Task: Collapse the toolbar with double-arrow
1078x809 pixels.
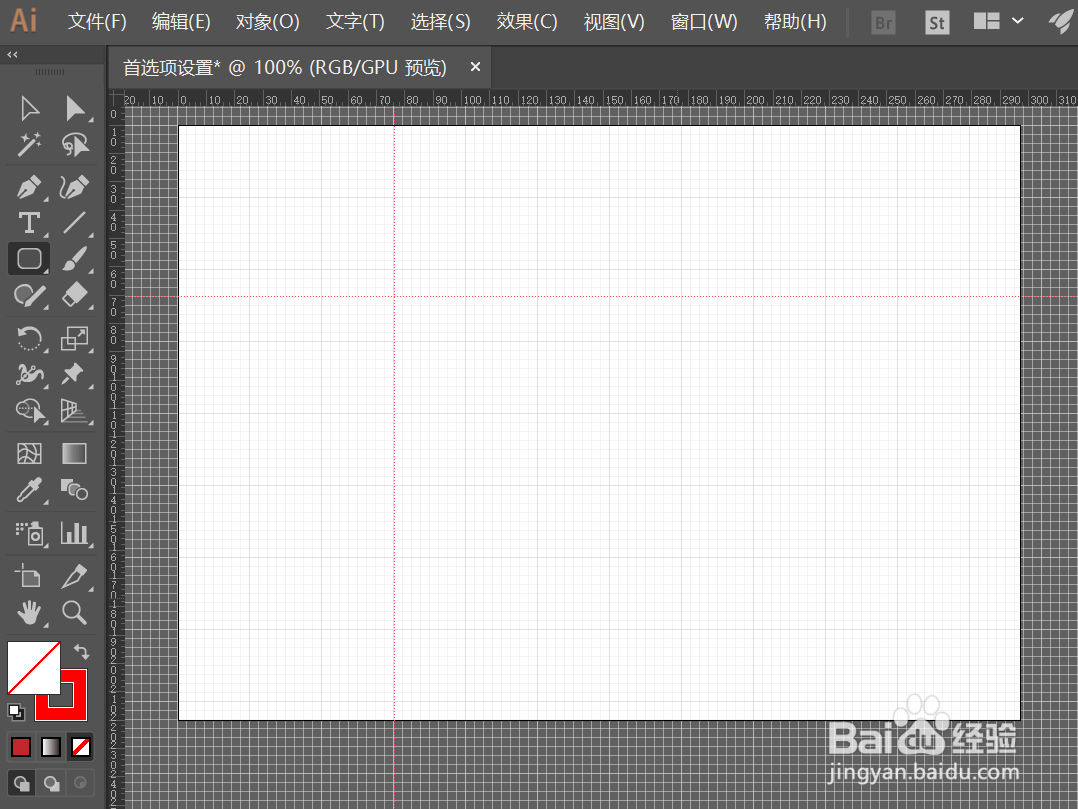Action: tap(12, 54)
